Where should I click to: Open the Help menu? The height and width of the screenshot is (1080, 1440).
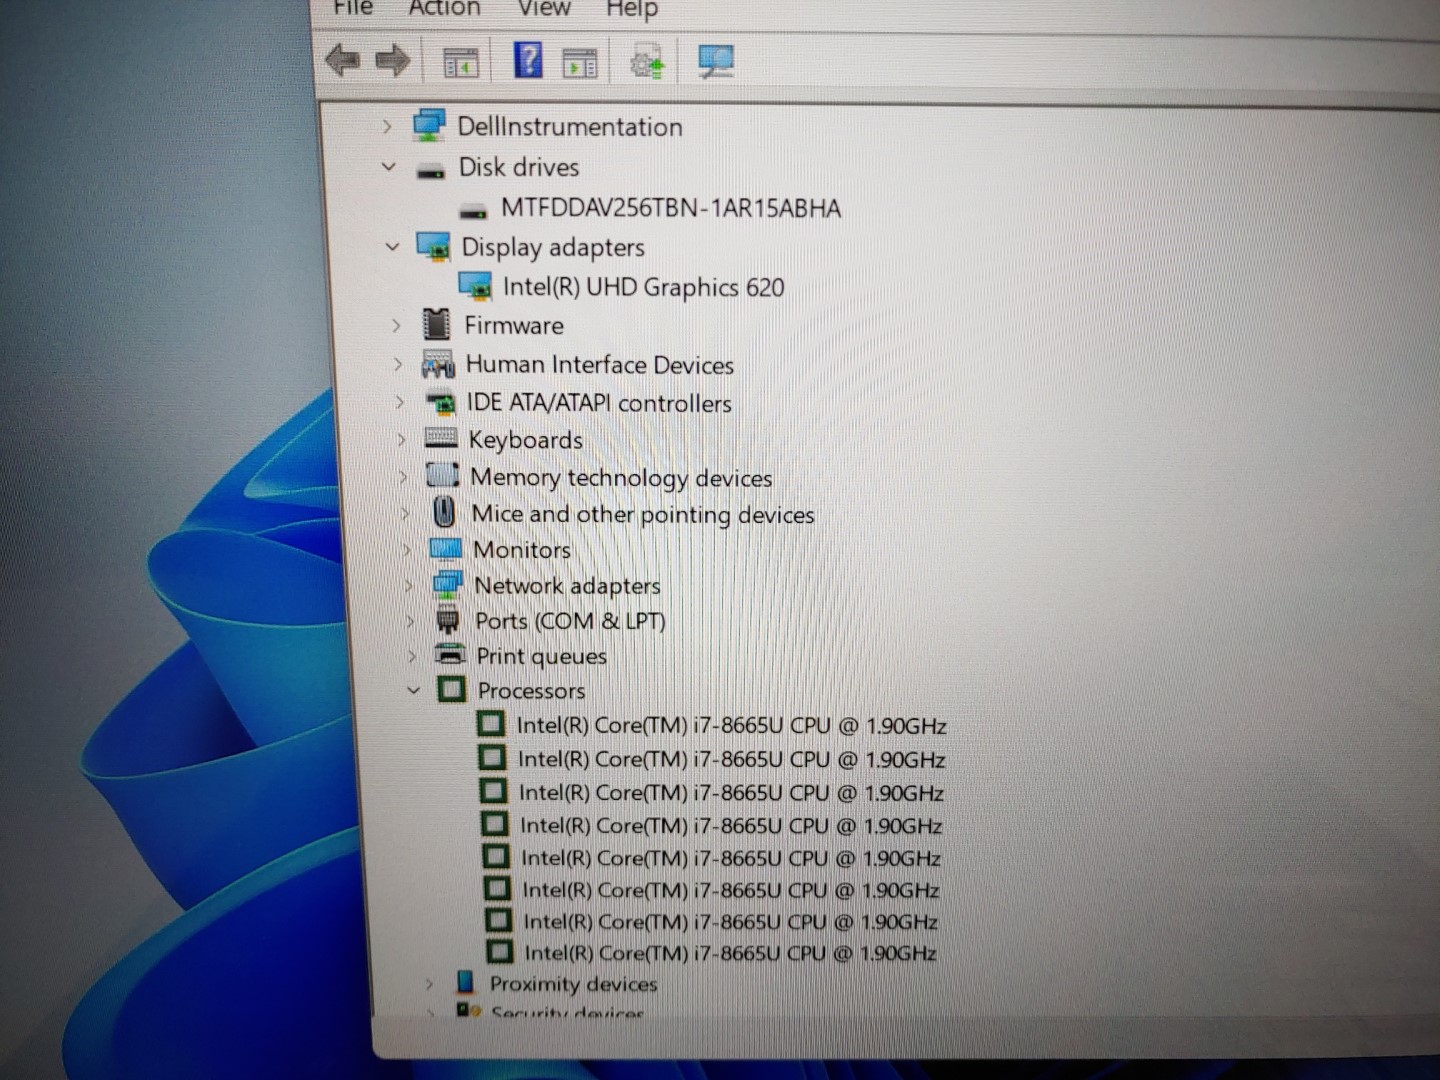pos(632,9)
